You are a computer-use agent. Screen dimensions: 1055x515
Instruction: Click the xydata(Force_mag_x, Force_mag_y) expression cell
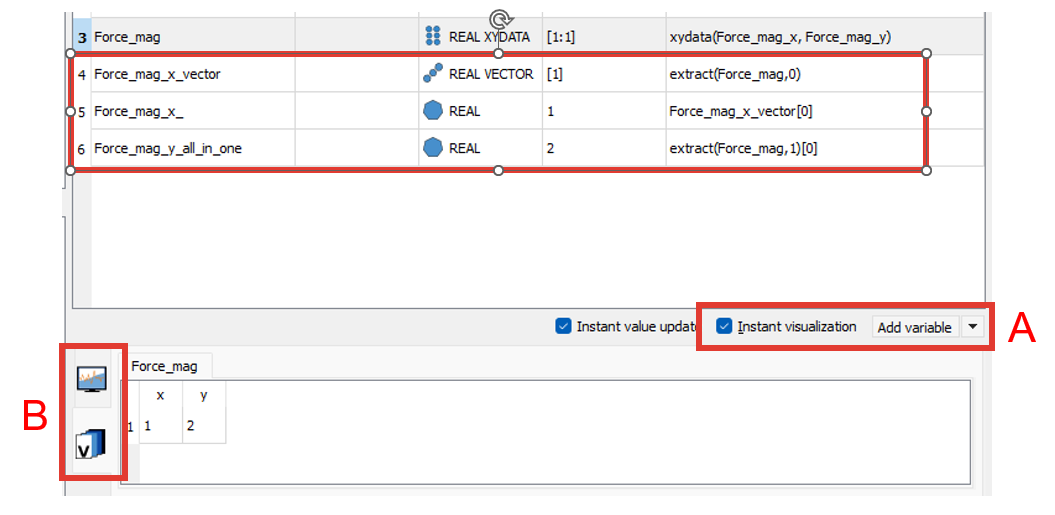coord(780,37)
